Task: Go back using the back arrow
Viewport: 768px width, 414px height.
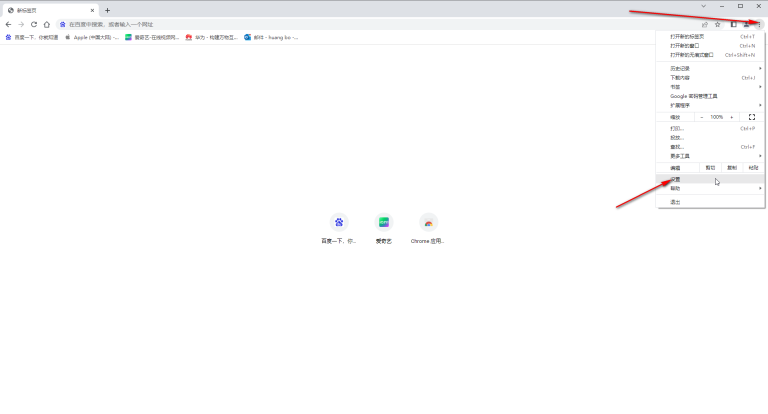Action: [x=8, y=24]
